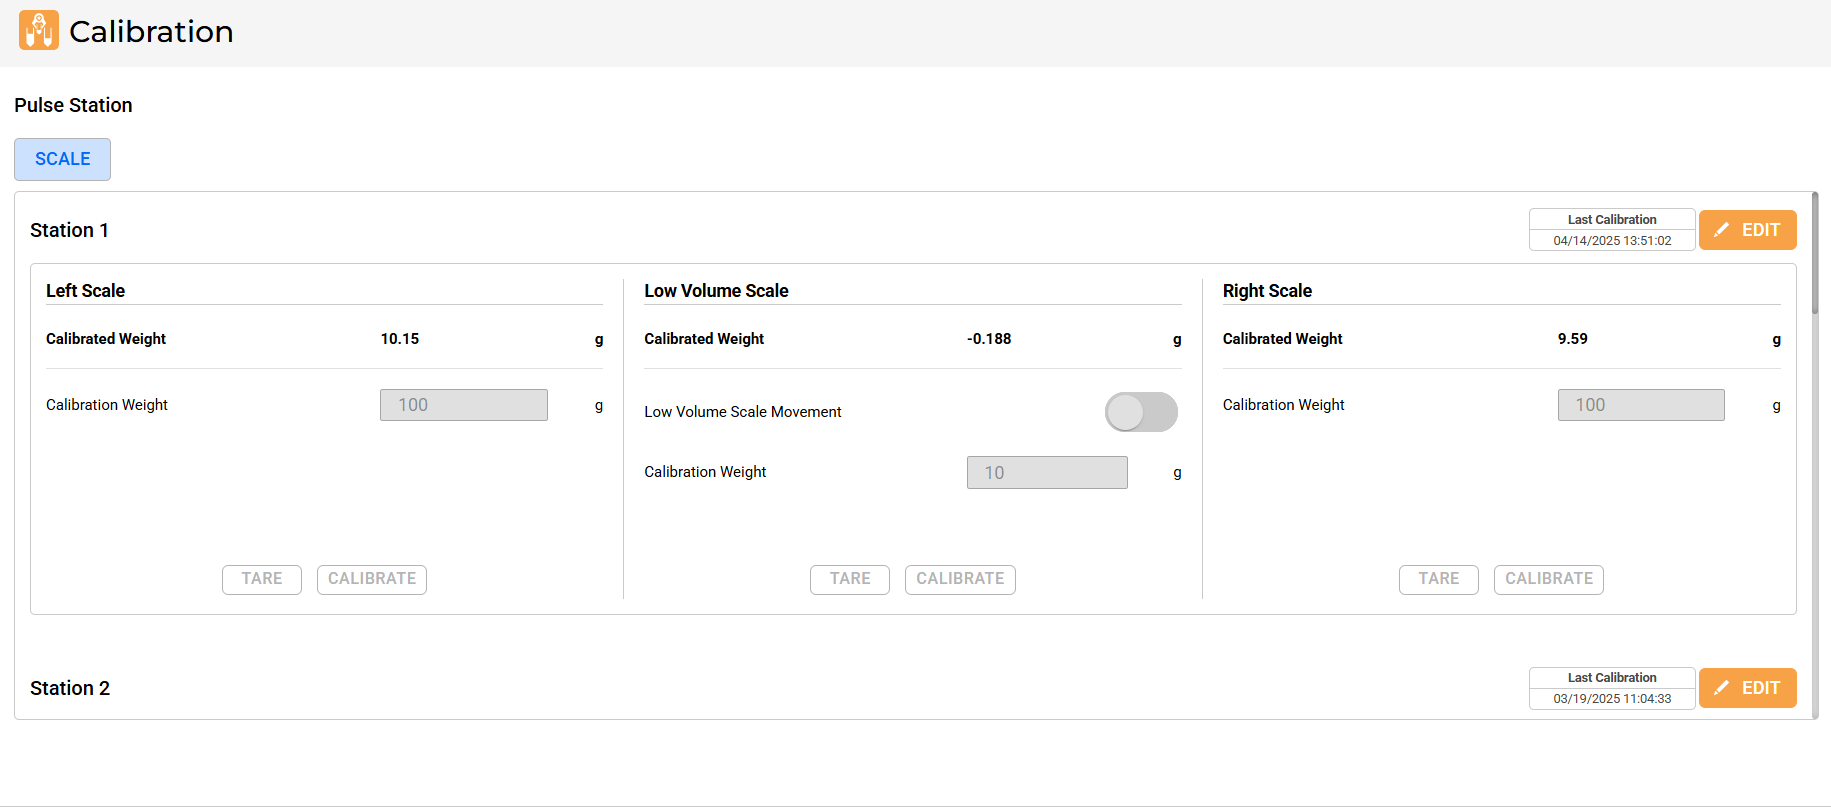Click Low Volume Scale Calibration Weight field

coord(1046,473)
